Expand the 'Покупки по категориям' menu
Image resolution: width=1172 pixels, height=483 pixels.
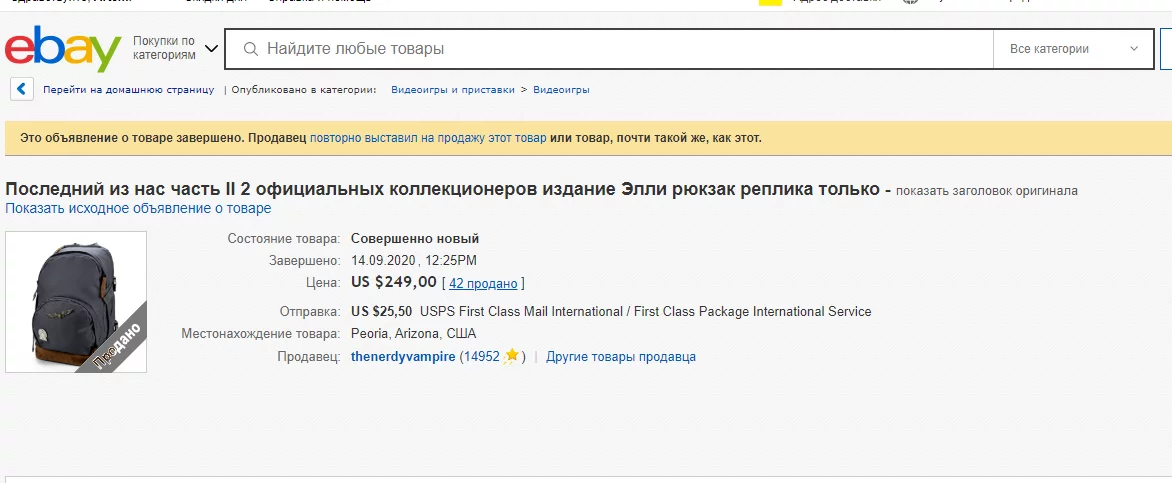coord(164,48)
